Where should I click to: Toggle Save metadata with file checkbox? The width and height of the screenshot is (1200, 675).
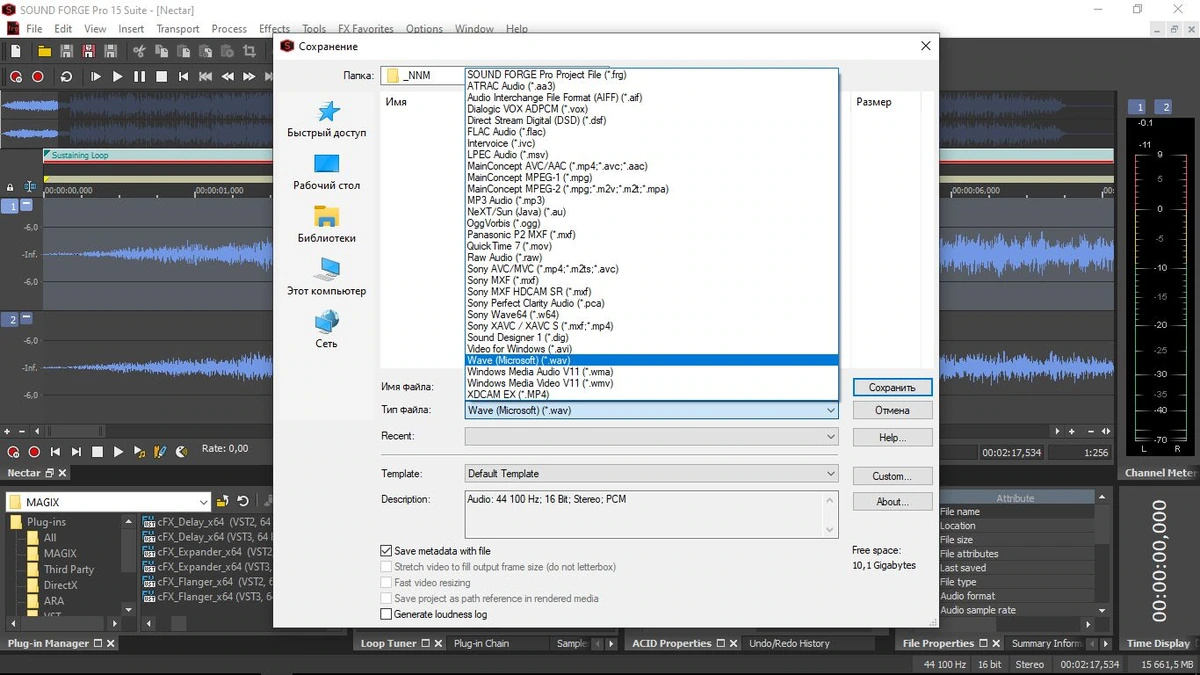coord(386,551)
